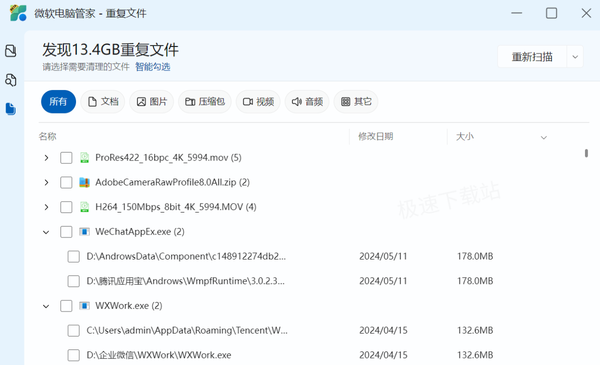Select the WXWork.exe (2) row name

click(x=129, y=306)
